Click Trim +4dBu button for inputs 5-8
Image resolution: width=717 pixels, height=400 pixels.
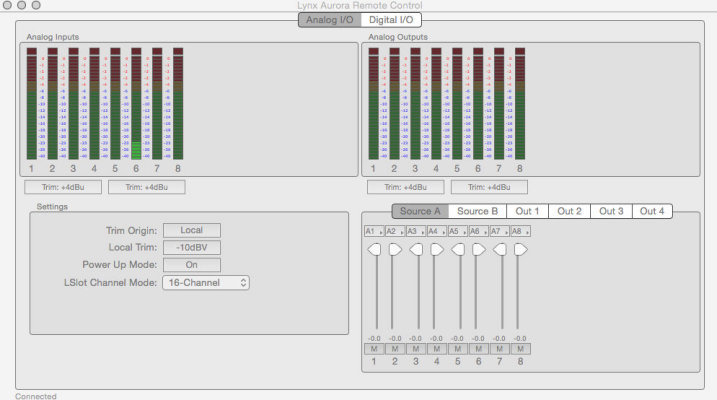tap(147, 187)
